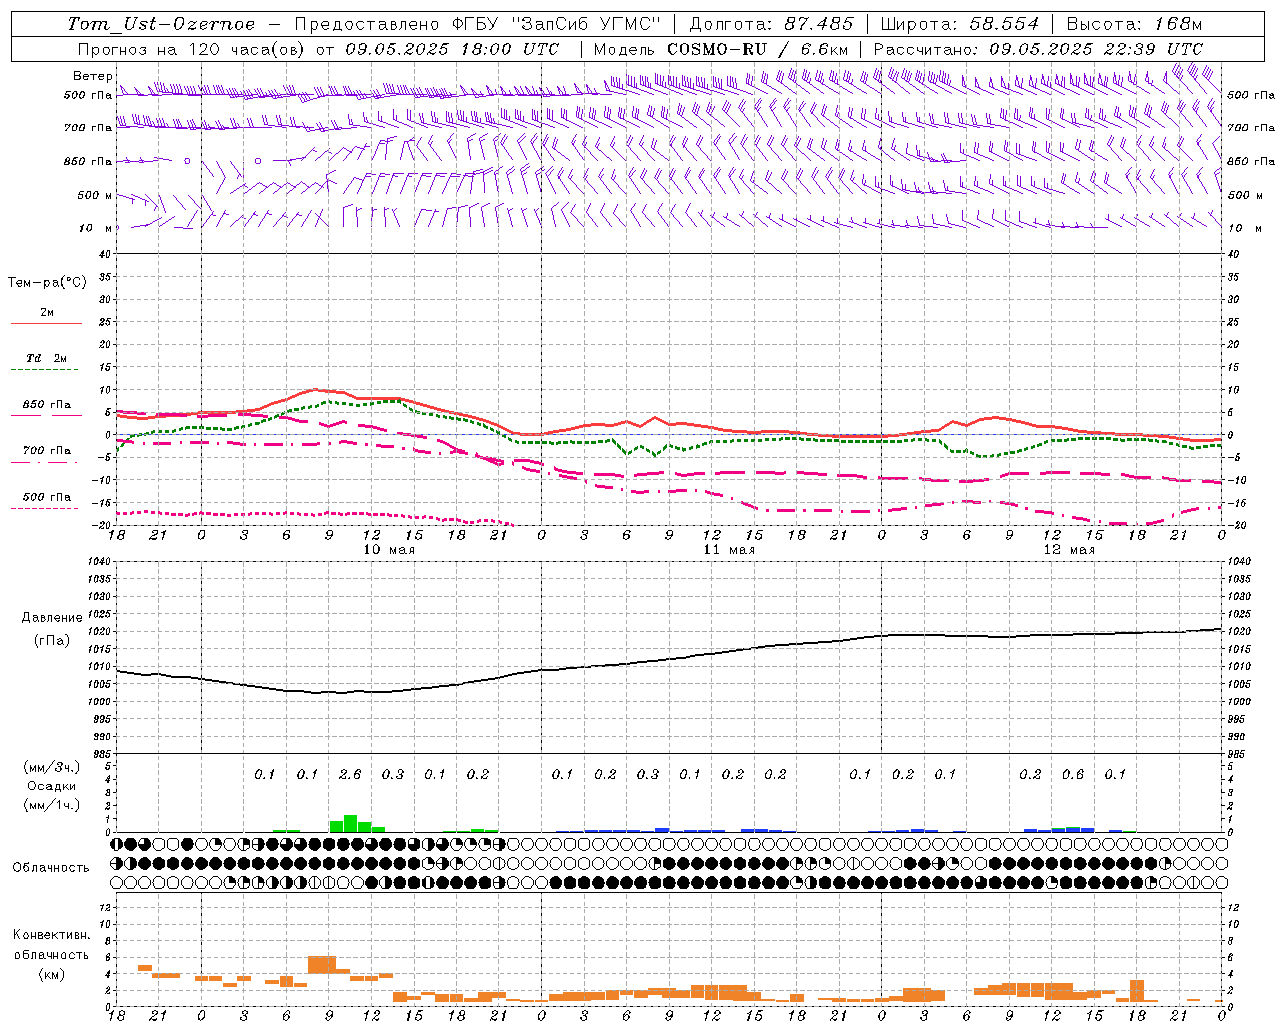1280x1024 pixels.
Task: Click the (мм/3ч.) precipitation unit label
Action: (51, 767)
